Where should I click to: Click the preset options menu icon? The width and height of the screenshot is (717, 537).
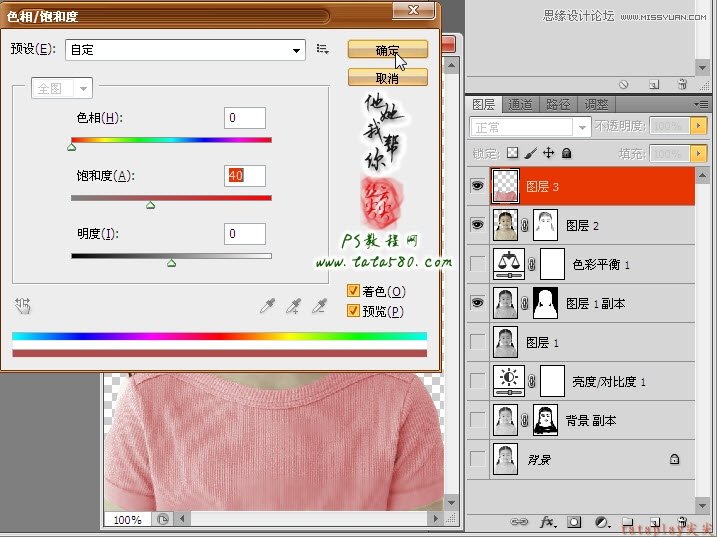pyautogui.click(x=322, y=49)
